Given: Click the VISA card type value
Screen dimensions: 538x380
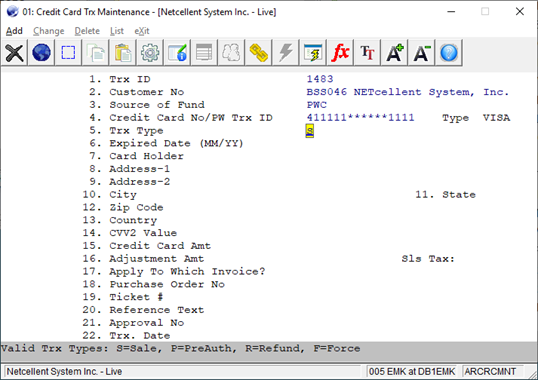Looking at the screenshot, I should click(496, 118).
